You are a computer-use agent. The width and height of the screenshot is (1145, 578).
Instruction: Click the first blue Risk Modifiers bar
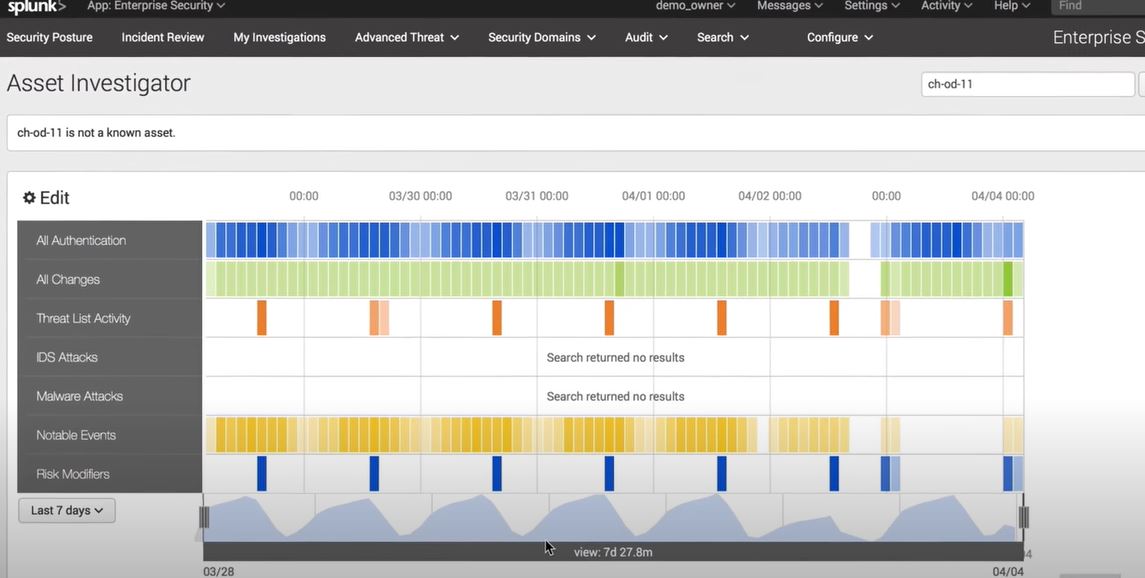[261, 474]
